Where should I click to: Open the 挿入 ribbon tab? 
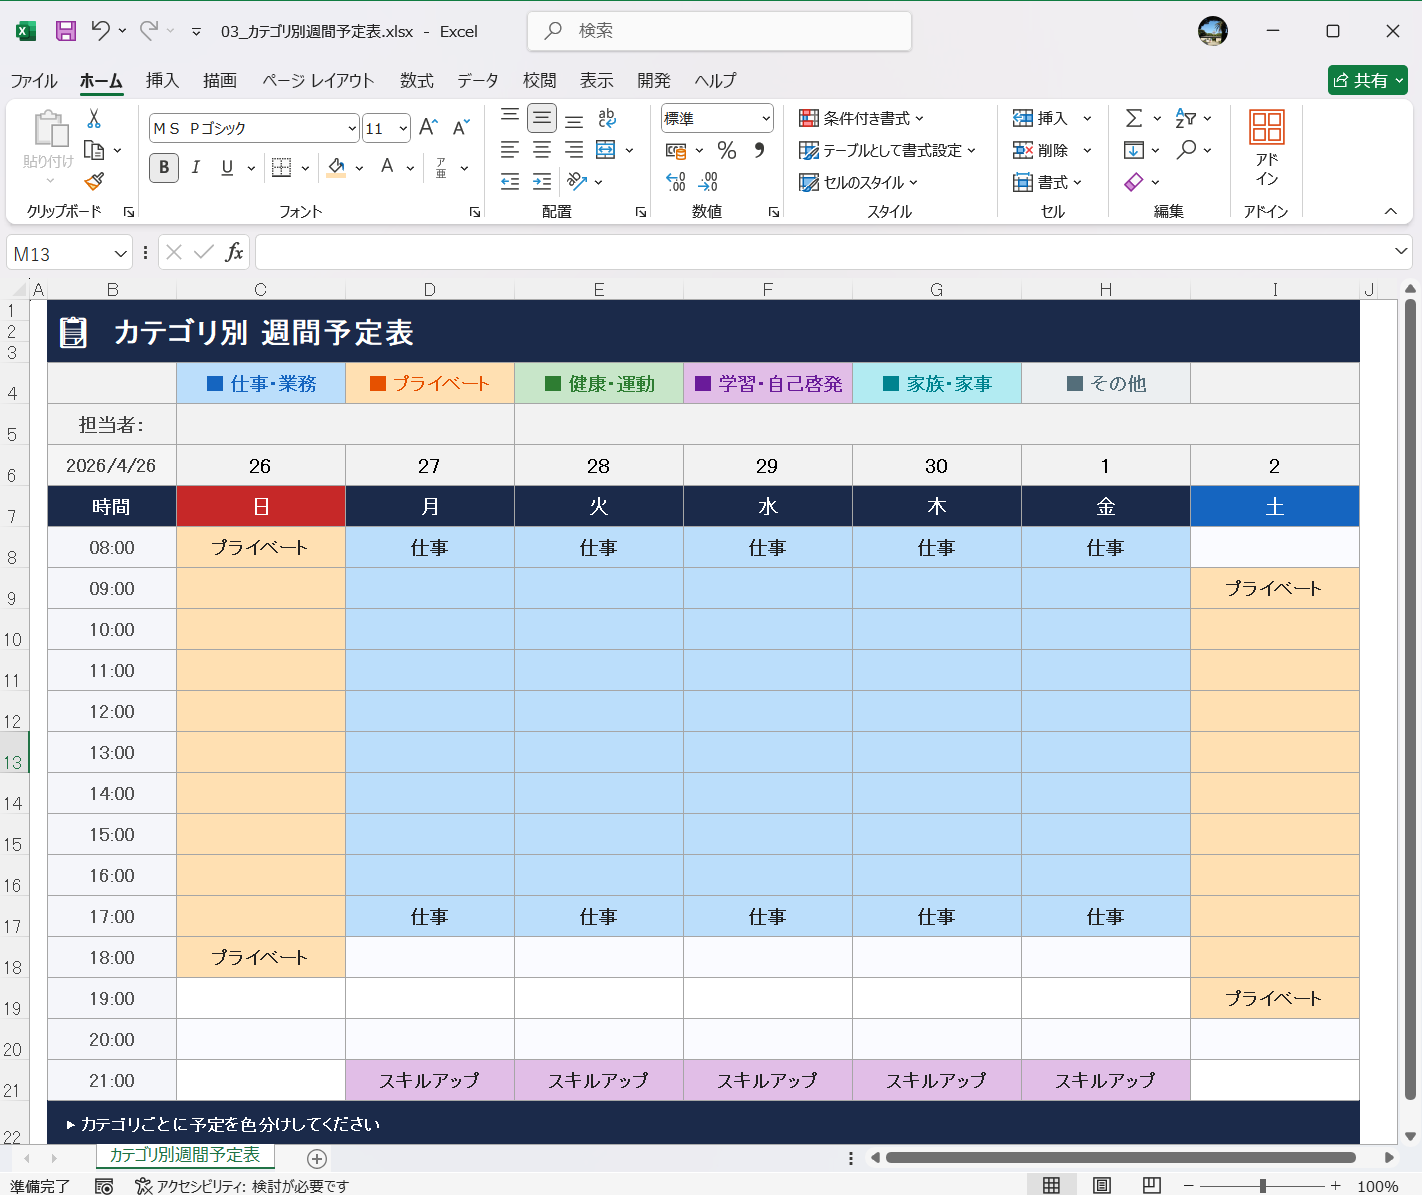(x=162, y=80)
